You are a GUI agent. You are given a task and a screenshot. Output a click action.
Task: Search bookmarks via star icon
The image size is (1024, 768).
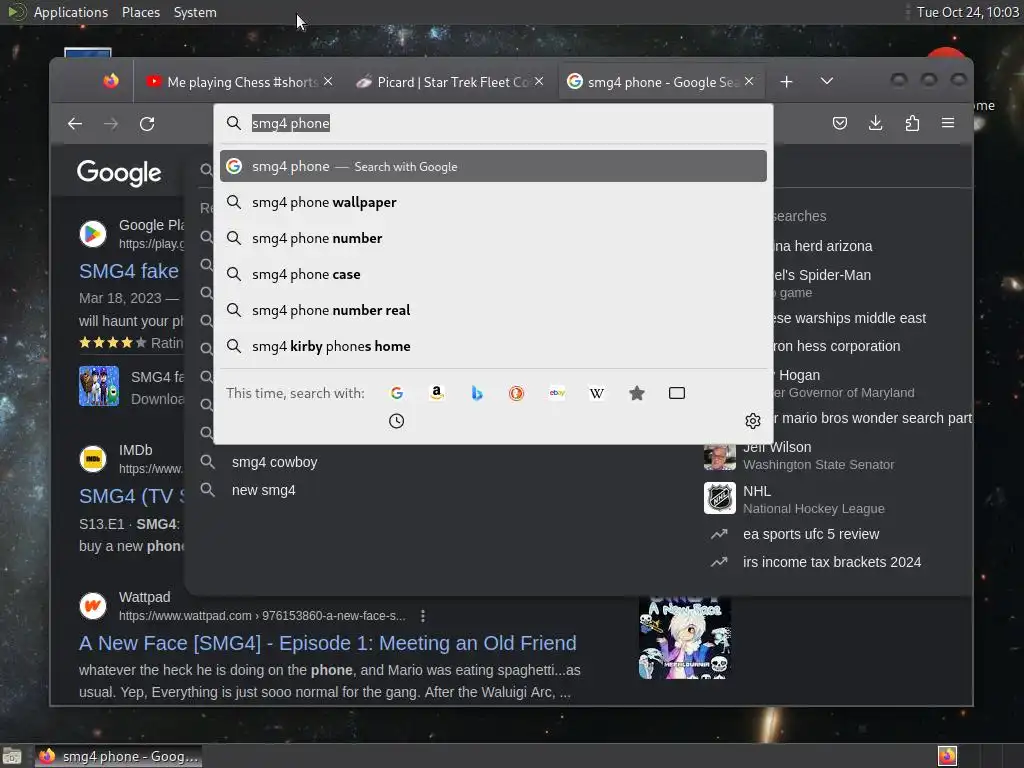[637, 393]
